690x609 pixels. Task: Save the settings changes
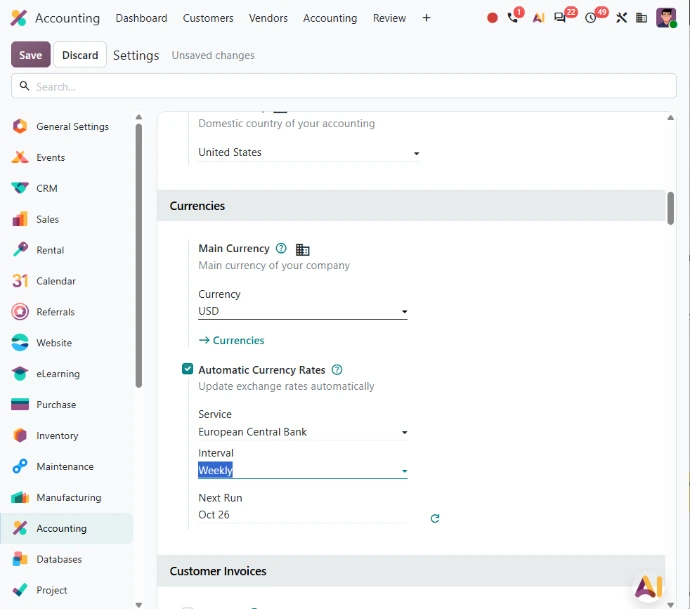(x=31, y=55)
